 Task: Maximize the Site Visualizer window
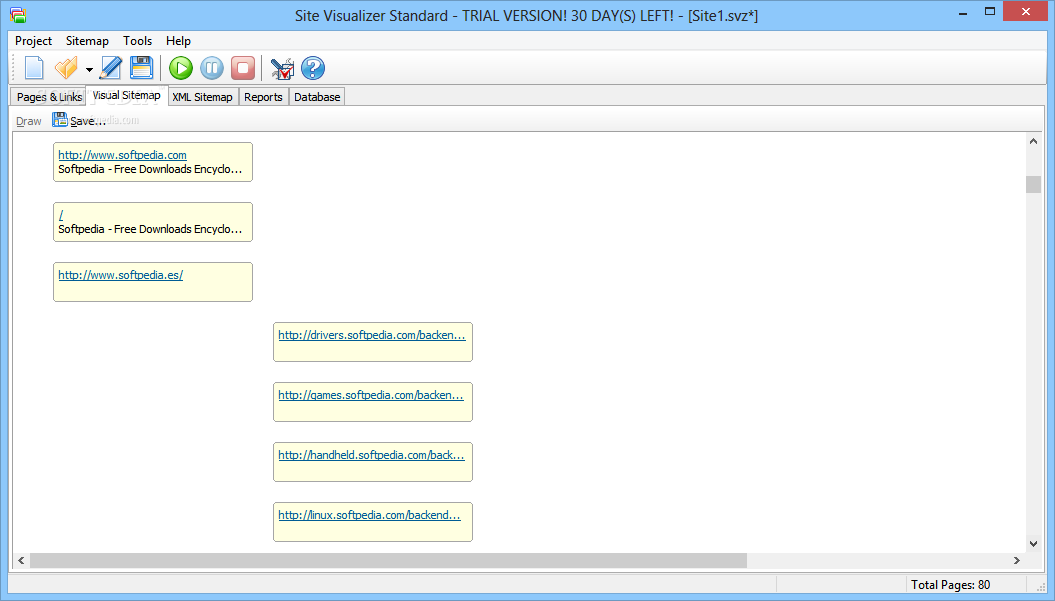click(990, 11)
